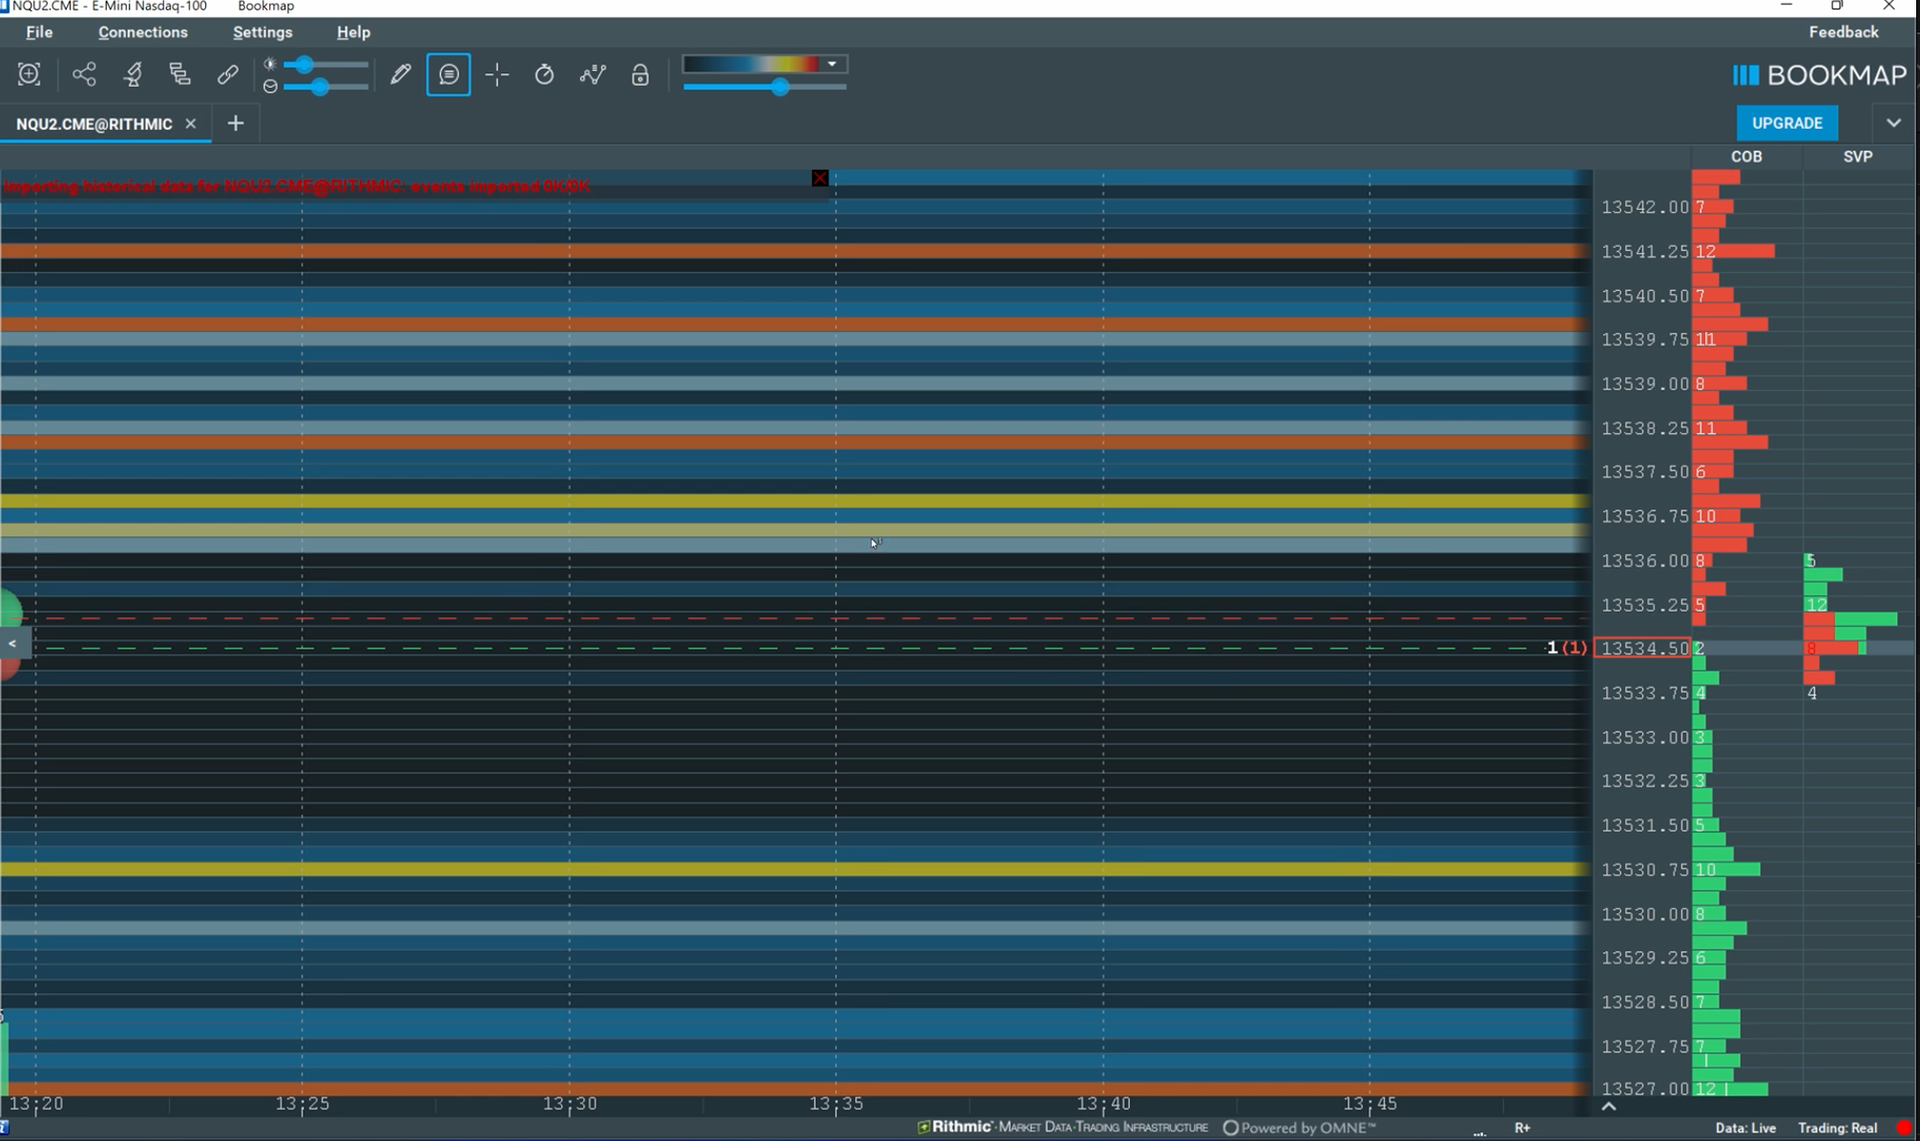Click price level 13539.00
Viewport: 1920px width, 1141px height.
(x=1645, y=384)
